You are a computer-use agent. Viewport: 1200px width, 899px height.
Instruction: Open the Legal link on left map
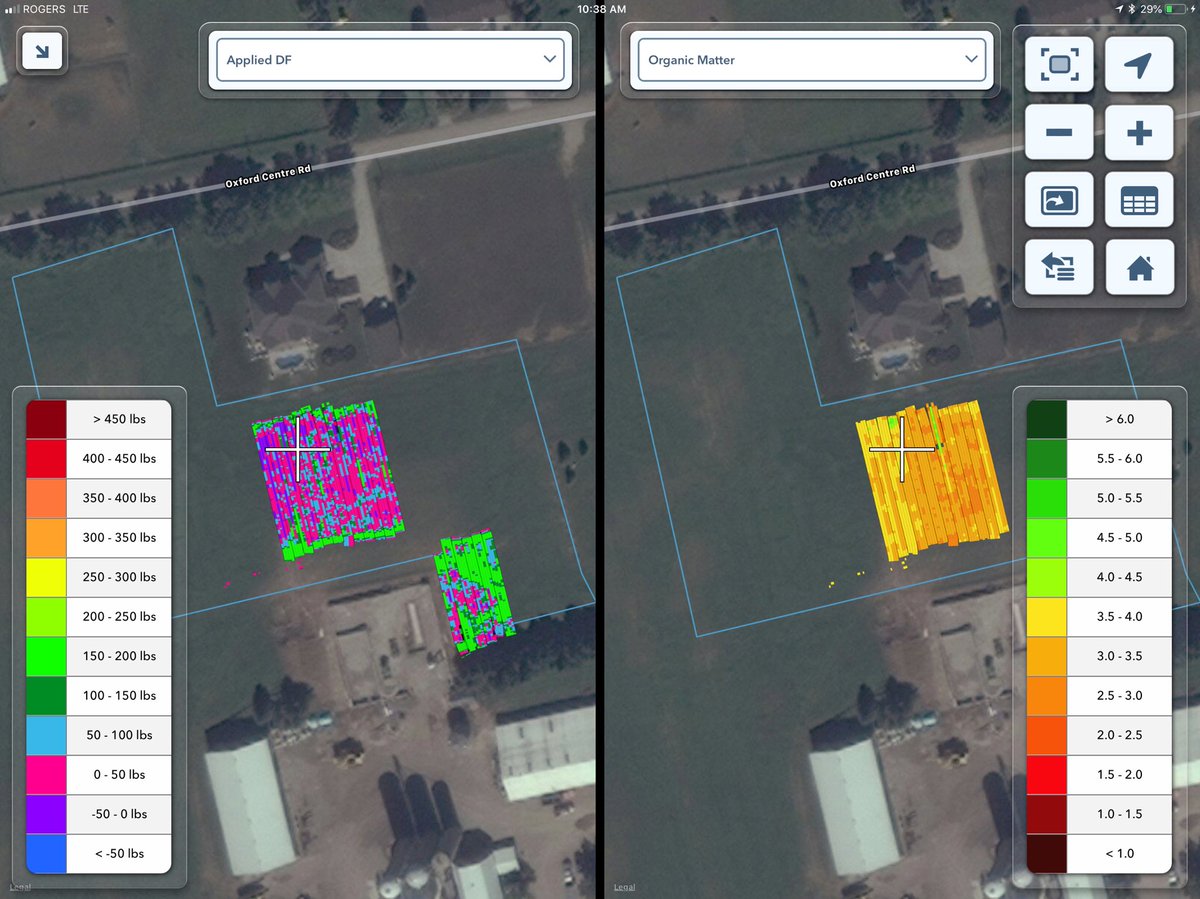click(20, 887)
